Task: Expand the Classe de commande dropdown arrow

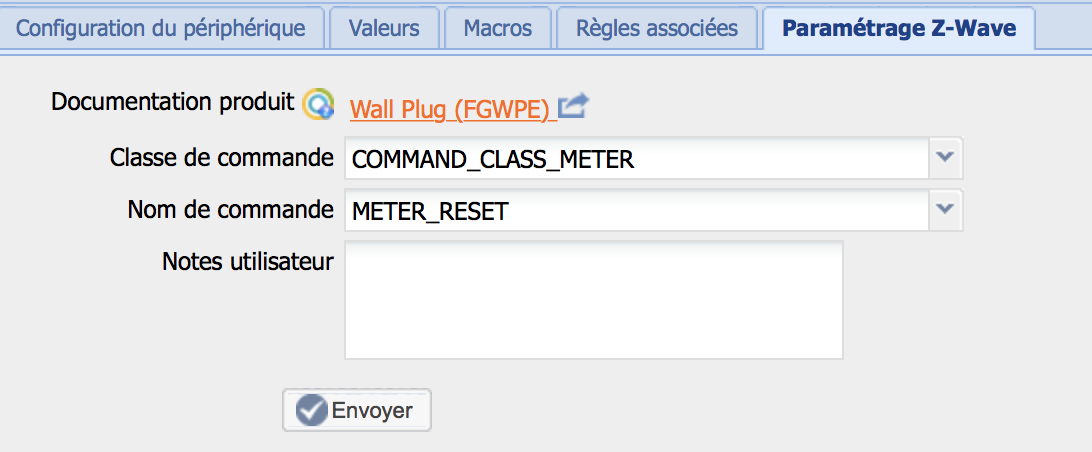Action: [945, 158]
